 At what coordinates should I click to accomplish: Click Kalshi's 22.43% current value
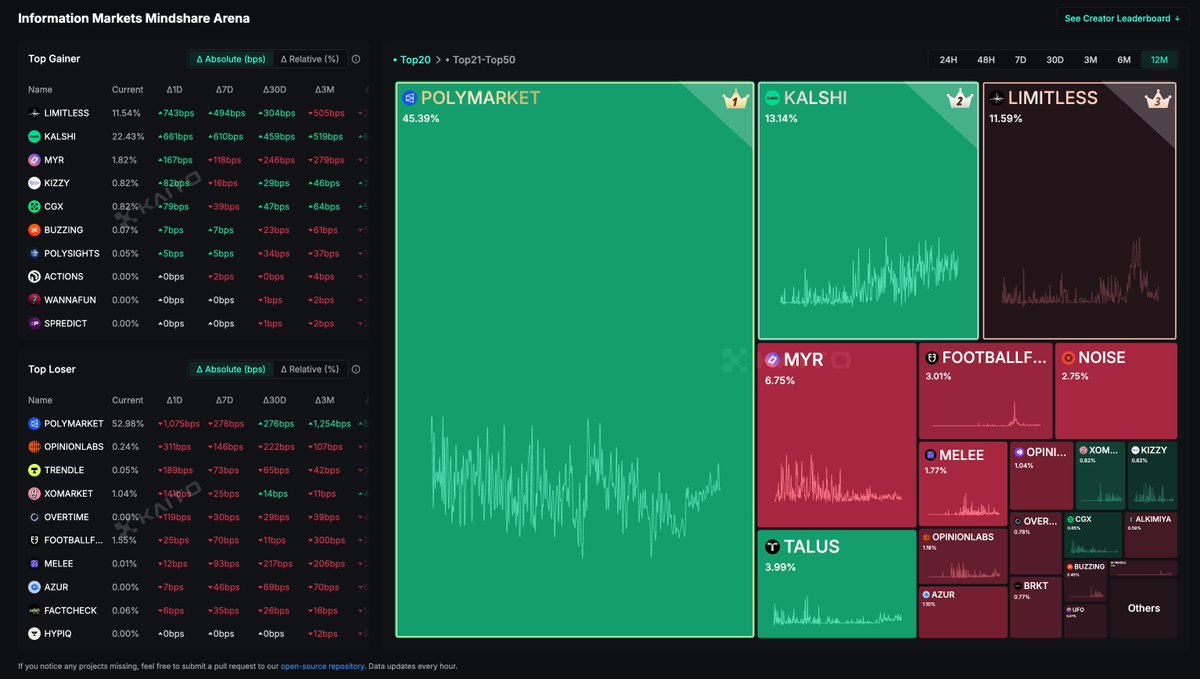pyautogui.click(x=127, y=137)
